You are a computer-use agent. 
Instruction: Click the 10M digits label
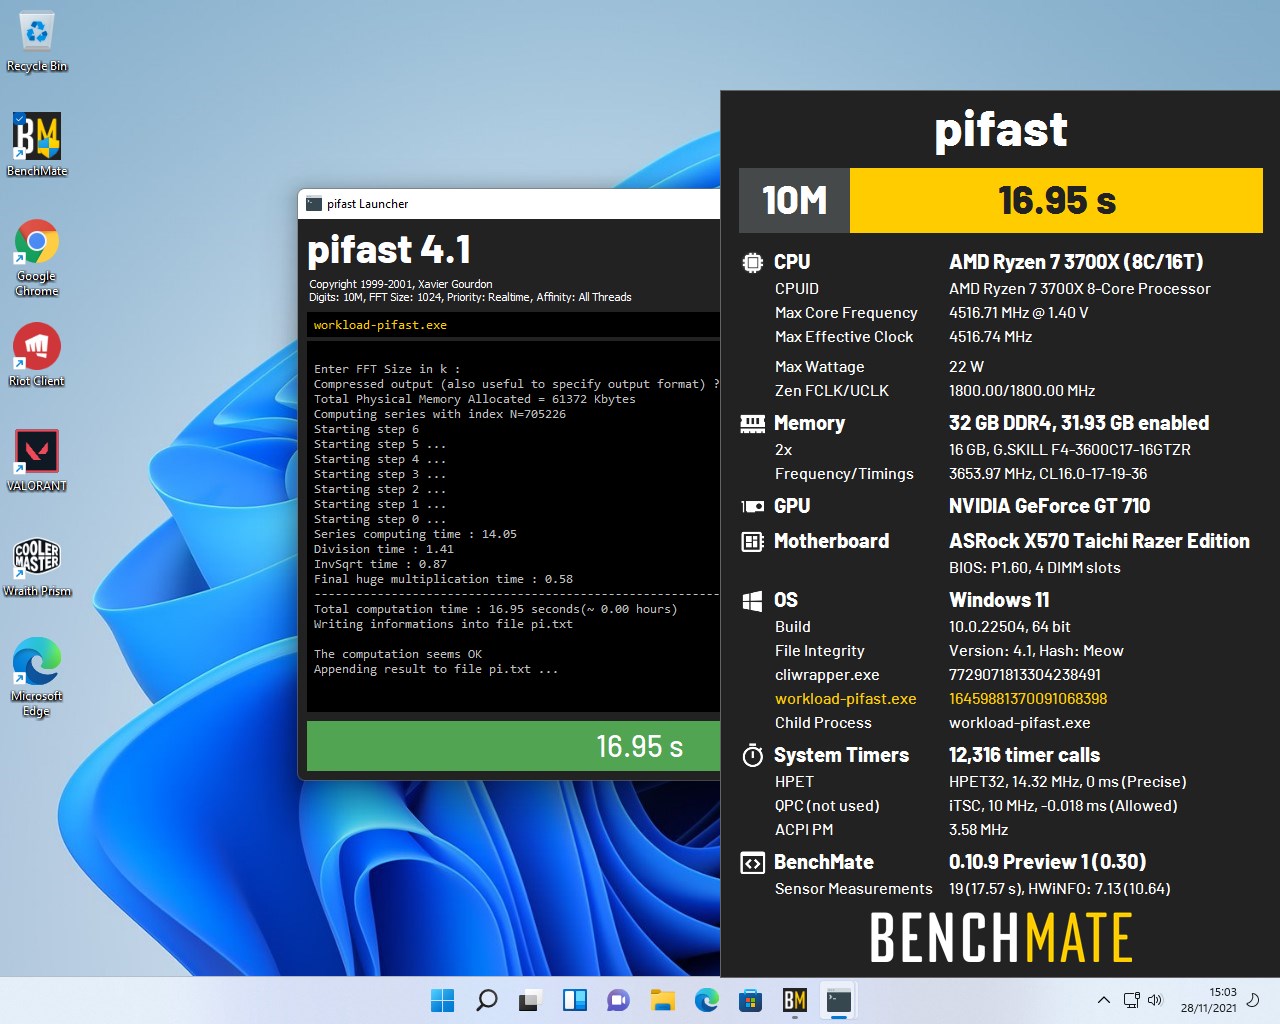794,200
